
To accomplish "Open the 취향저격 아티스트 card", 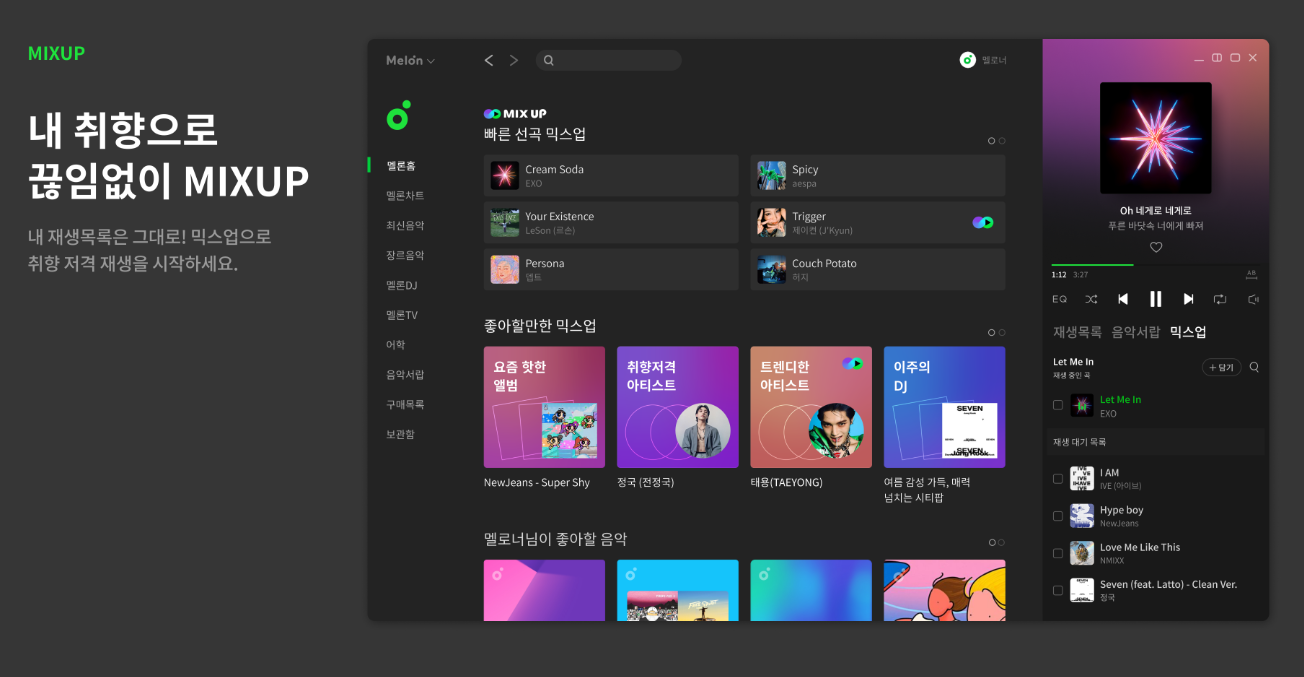I will [678, 407].
